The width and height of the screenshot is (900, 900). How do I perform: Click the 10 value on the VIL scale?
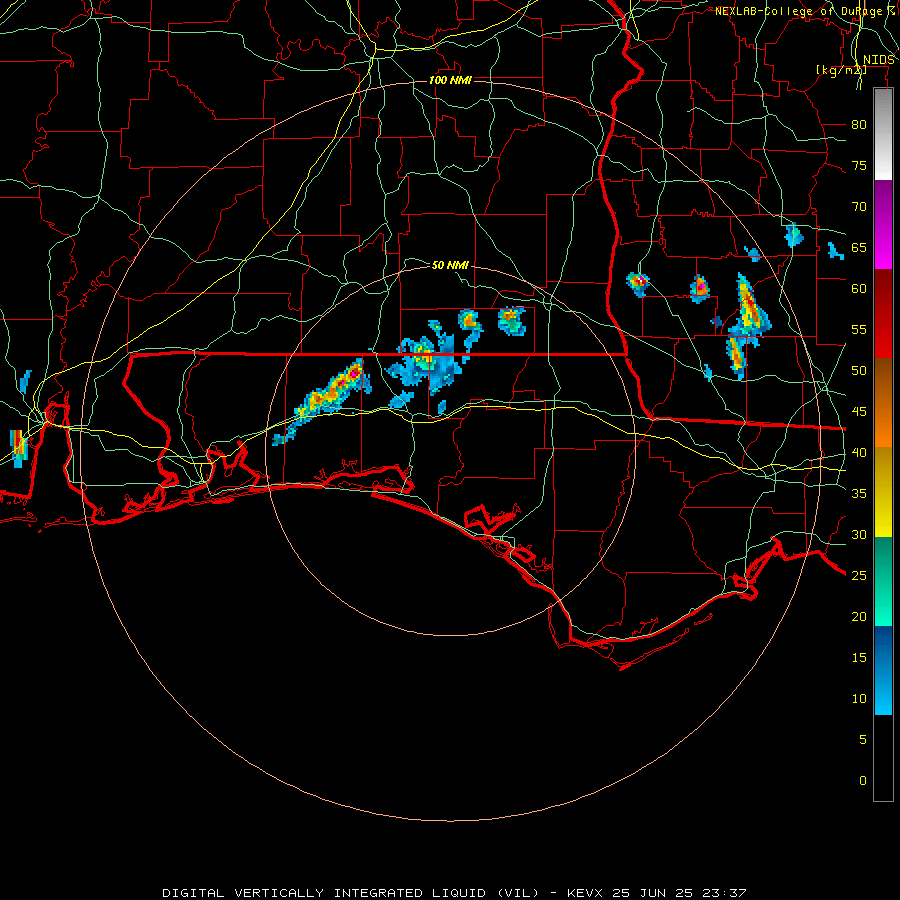tap(859, 699)
